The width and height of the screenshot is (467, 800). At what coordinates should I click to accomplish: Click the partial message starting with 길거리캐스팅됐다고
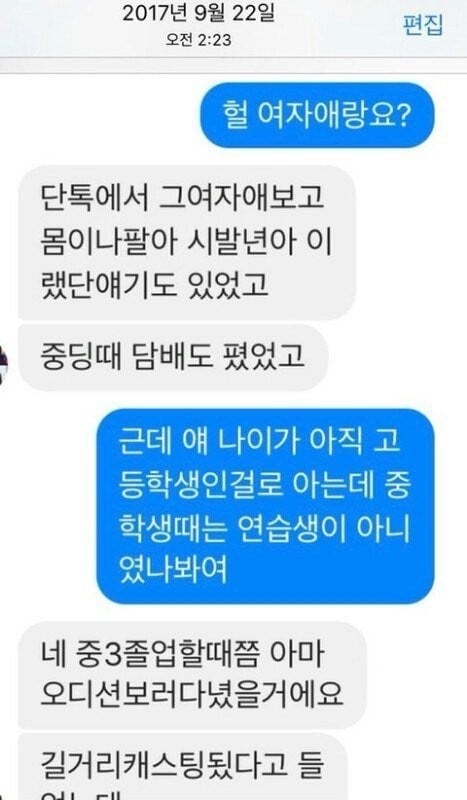point(183,767)
